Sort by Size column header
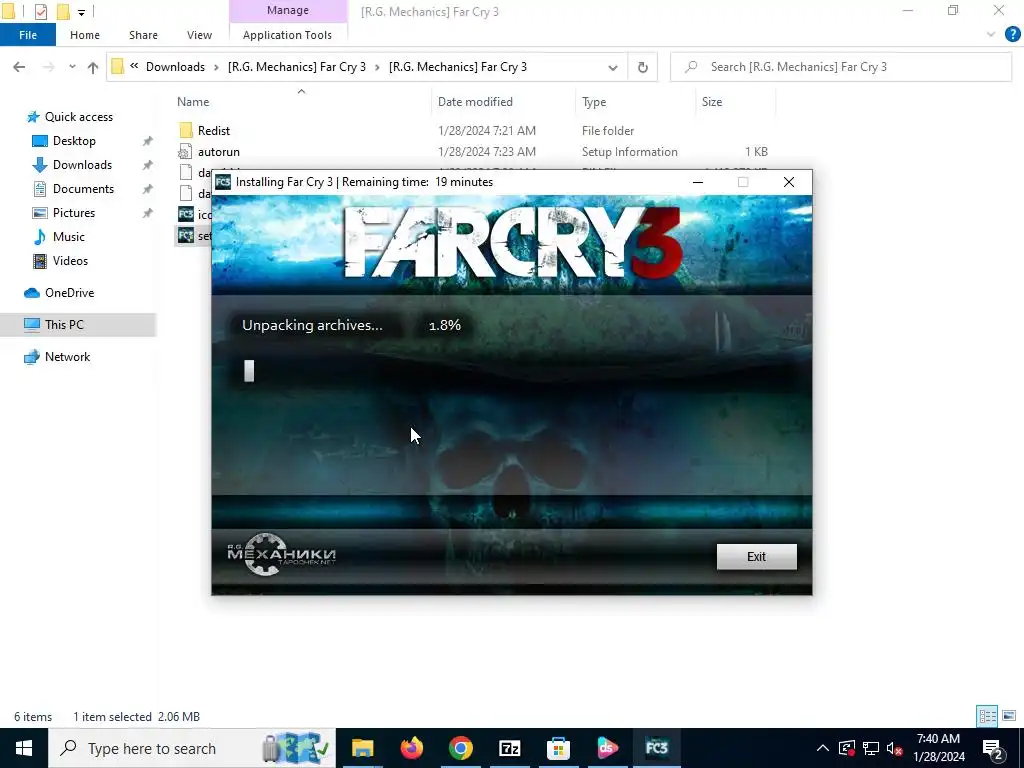Image resolution: width=1024 pixels, height=768 pixels. click(x=712, y=102)
